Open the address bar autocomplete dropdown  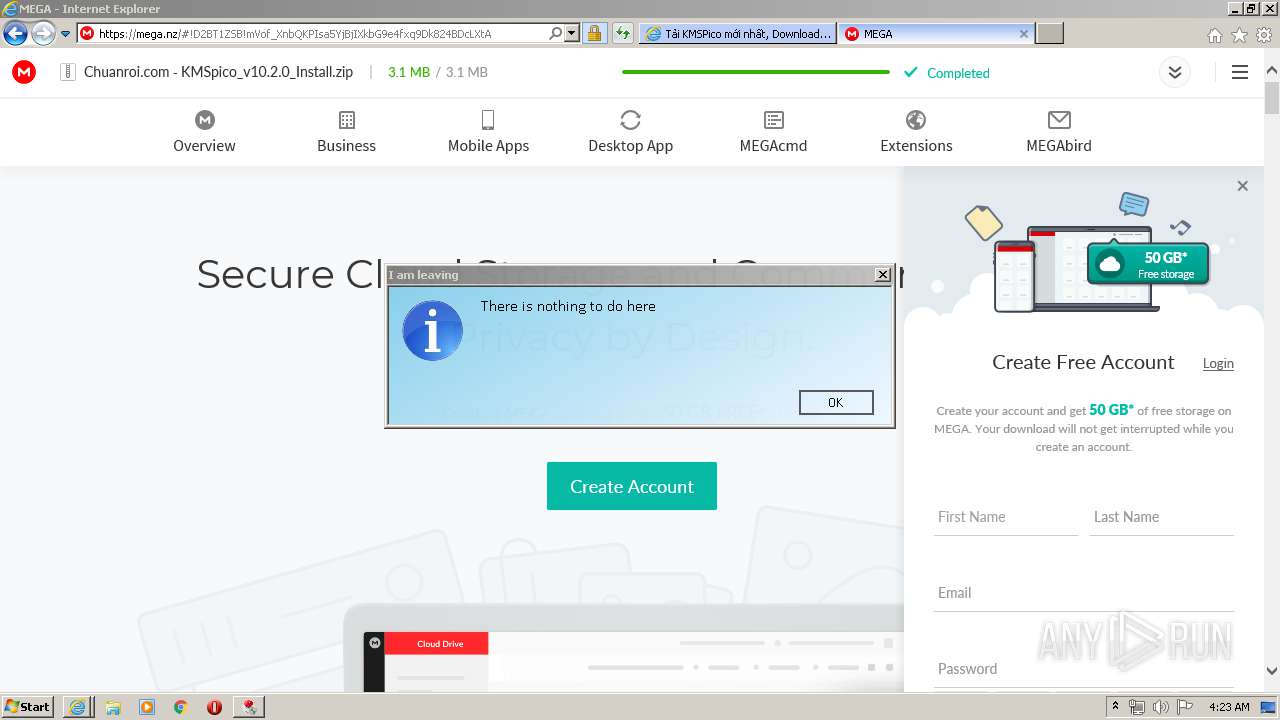point(572,33)
